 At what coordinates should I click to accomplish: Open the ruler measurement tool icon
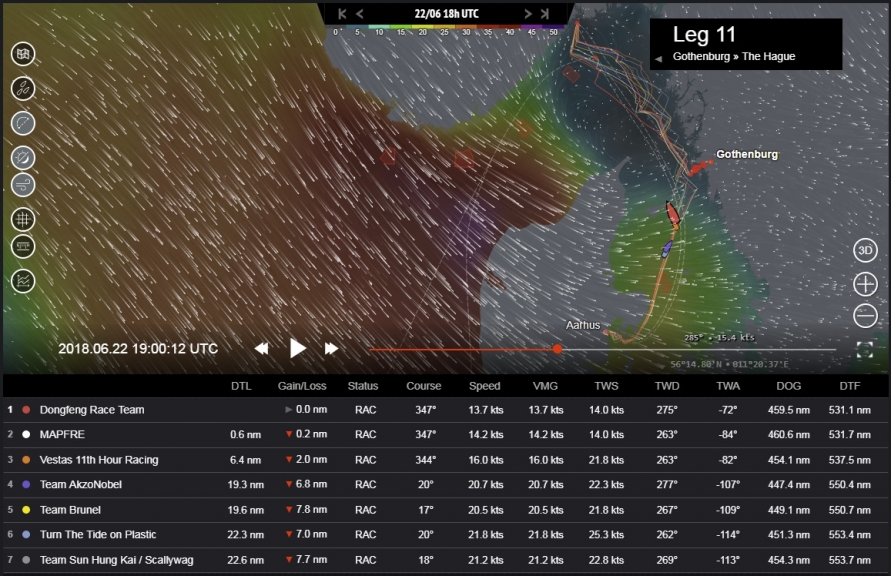click(23, 247)
